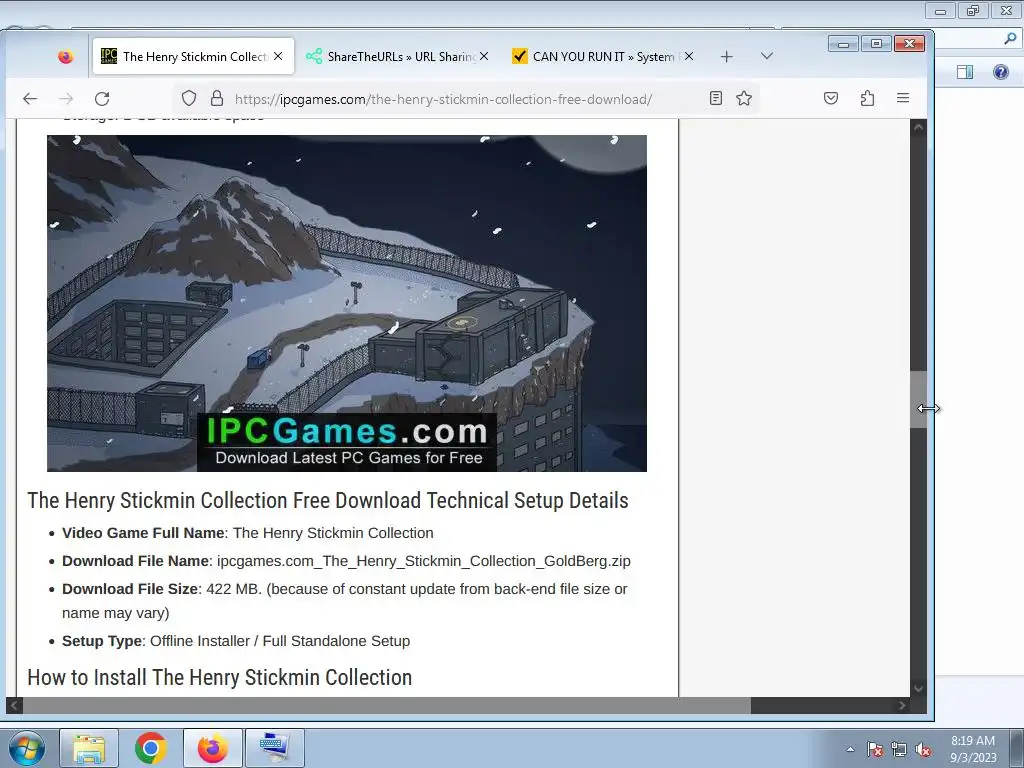The image size is (1024, 768).
Task: Close the Firefox window
Action: [909, 44]
